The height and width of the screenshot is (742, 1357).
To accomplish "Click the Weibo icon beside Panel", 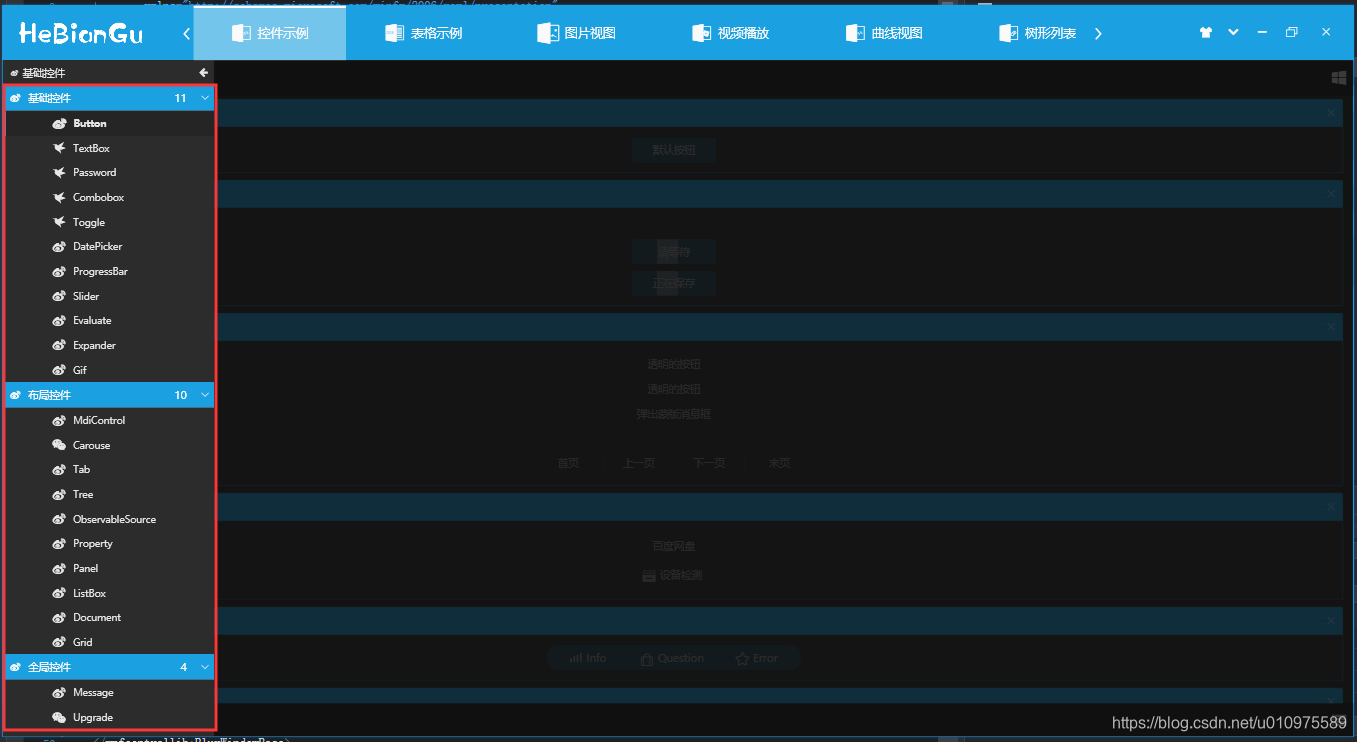I will pos(59,568).
